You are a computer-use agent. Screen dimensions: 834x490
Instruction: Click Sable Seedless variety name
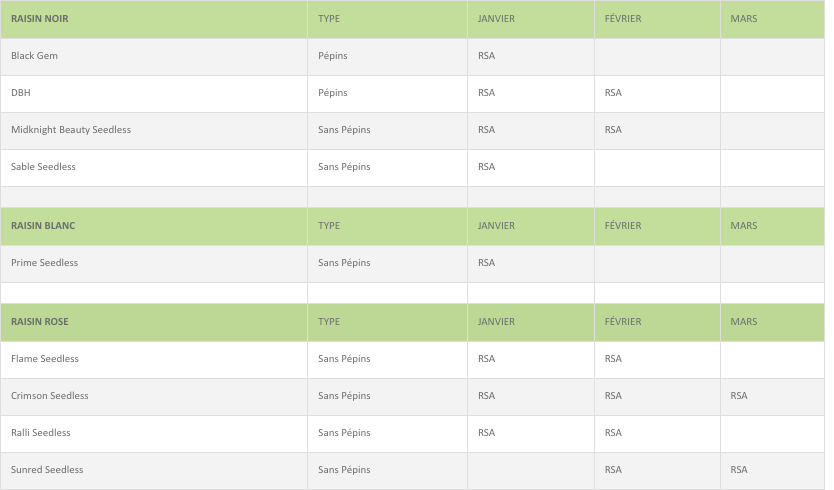[x=43, y=167]
